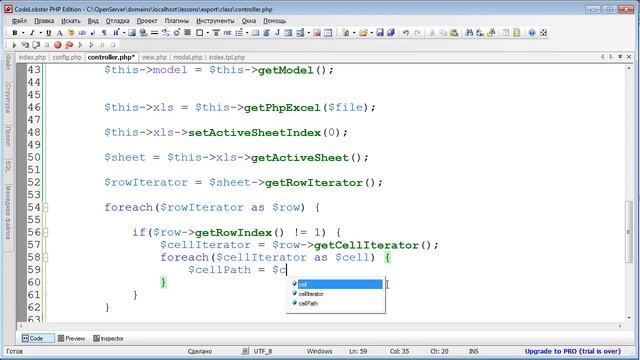
Task: Open the Плагины menu
Action: [x=177, y=21]
